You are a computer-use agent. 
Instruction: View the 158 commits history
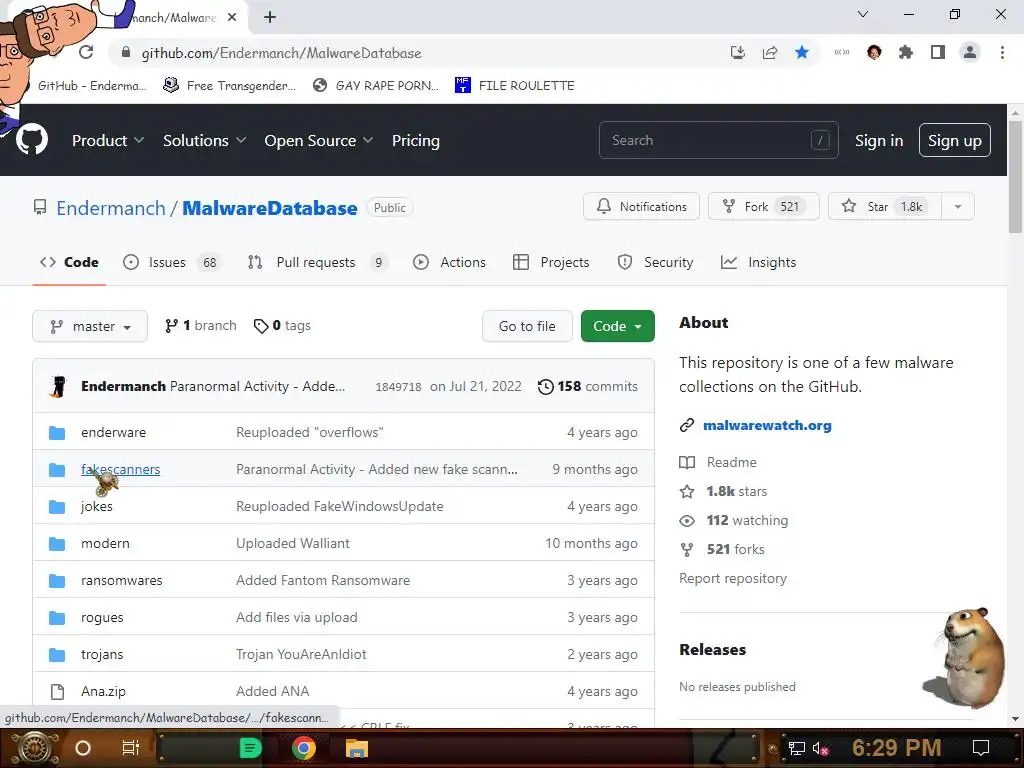588,387
